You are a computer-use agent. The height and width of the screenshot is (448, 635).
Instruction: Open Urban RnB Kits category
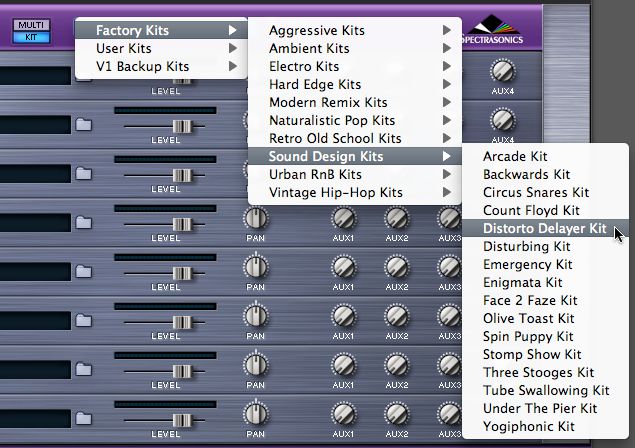point(355,174)
